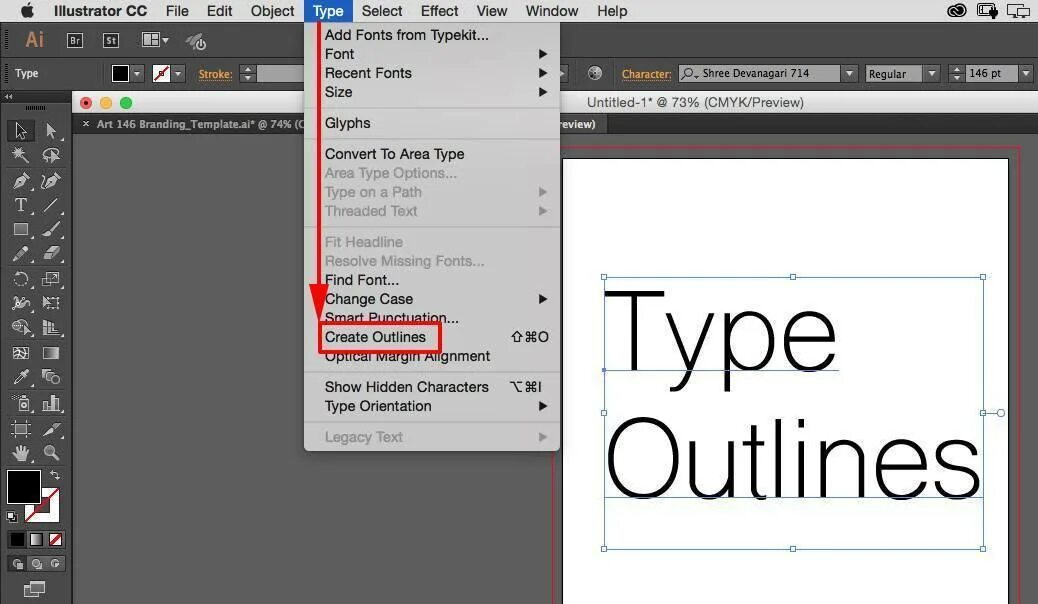Select the Column Graph tool
Viewport: 1038px width, 604px height.
coord(51,403)
